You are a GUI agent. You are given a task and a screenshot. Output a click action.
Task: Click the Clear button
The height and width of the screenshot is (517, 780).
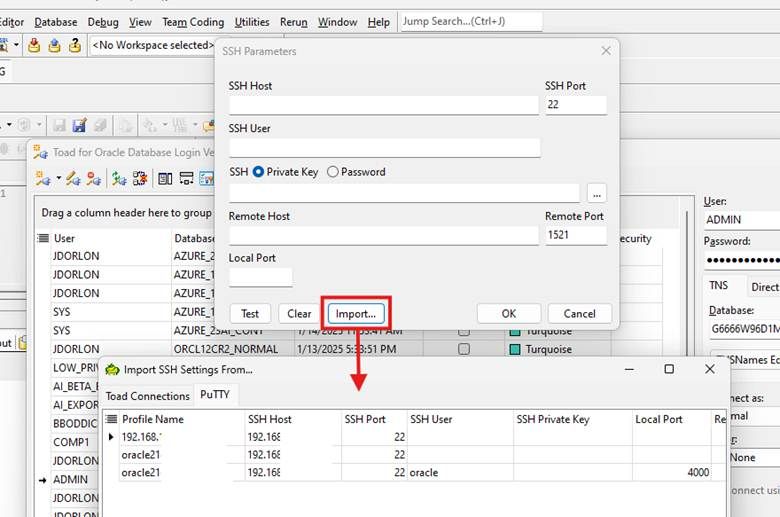[x=299, y=314]
